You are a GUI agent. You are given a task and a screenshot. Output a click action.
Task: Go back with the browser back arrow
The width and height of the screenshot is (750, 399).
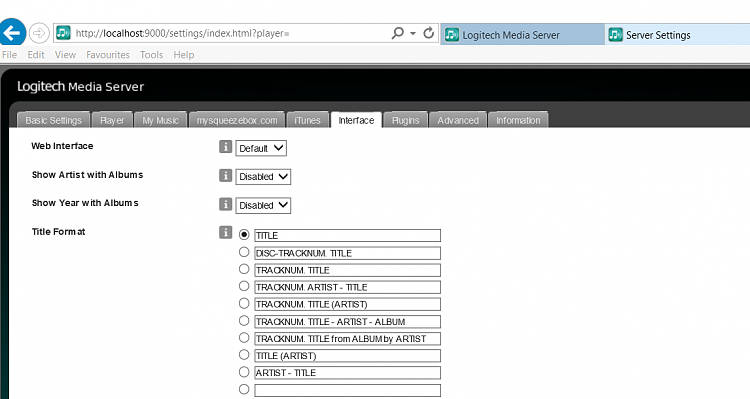pos(12,33)
